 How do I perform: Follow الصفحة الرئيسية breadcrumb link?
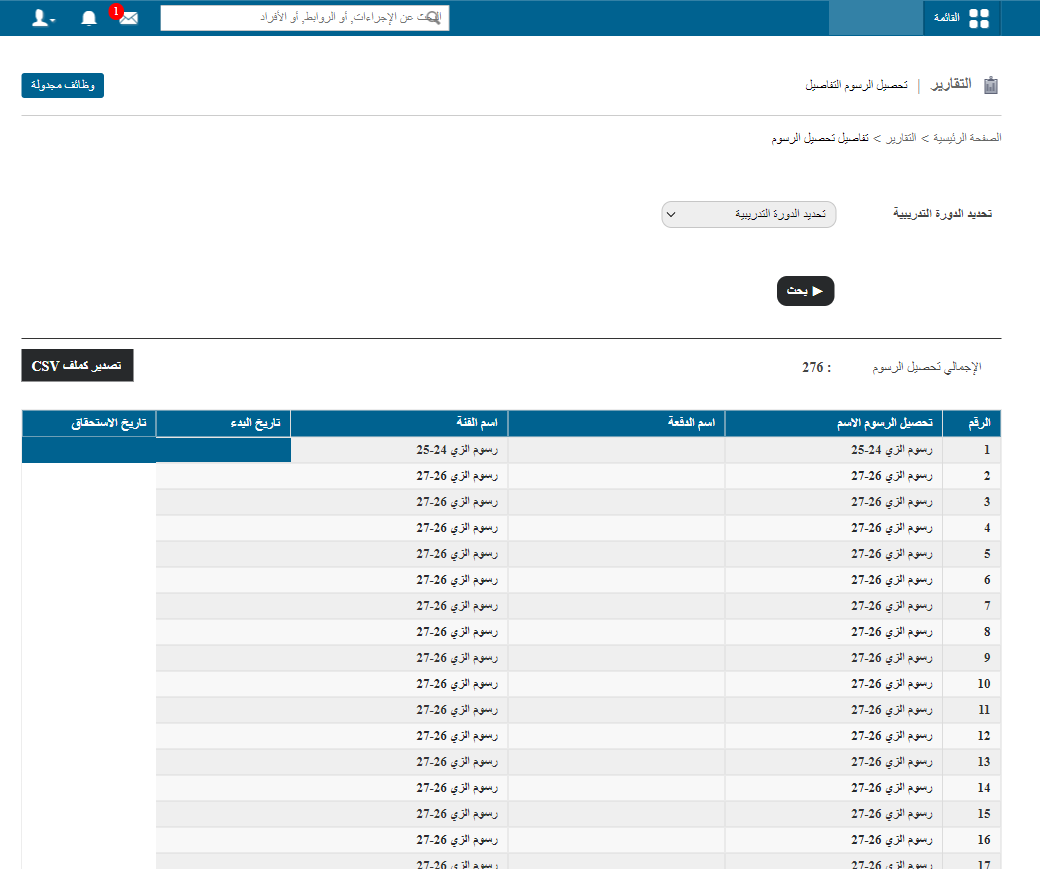967,137
